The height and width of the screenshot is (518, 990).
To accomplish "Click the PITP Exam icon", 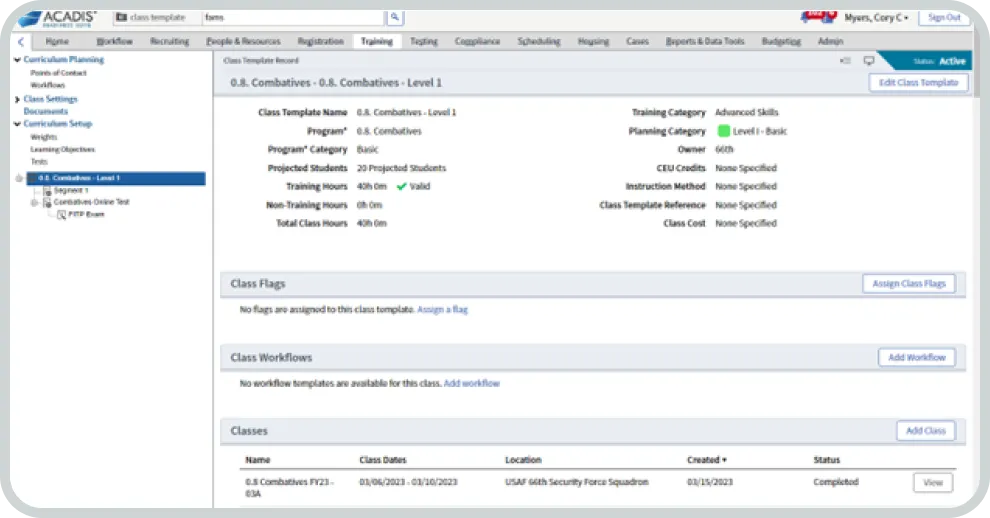I will click(62, 214).
